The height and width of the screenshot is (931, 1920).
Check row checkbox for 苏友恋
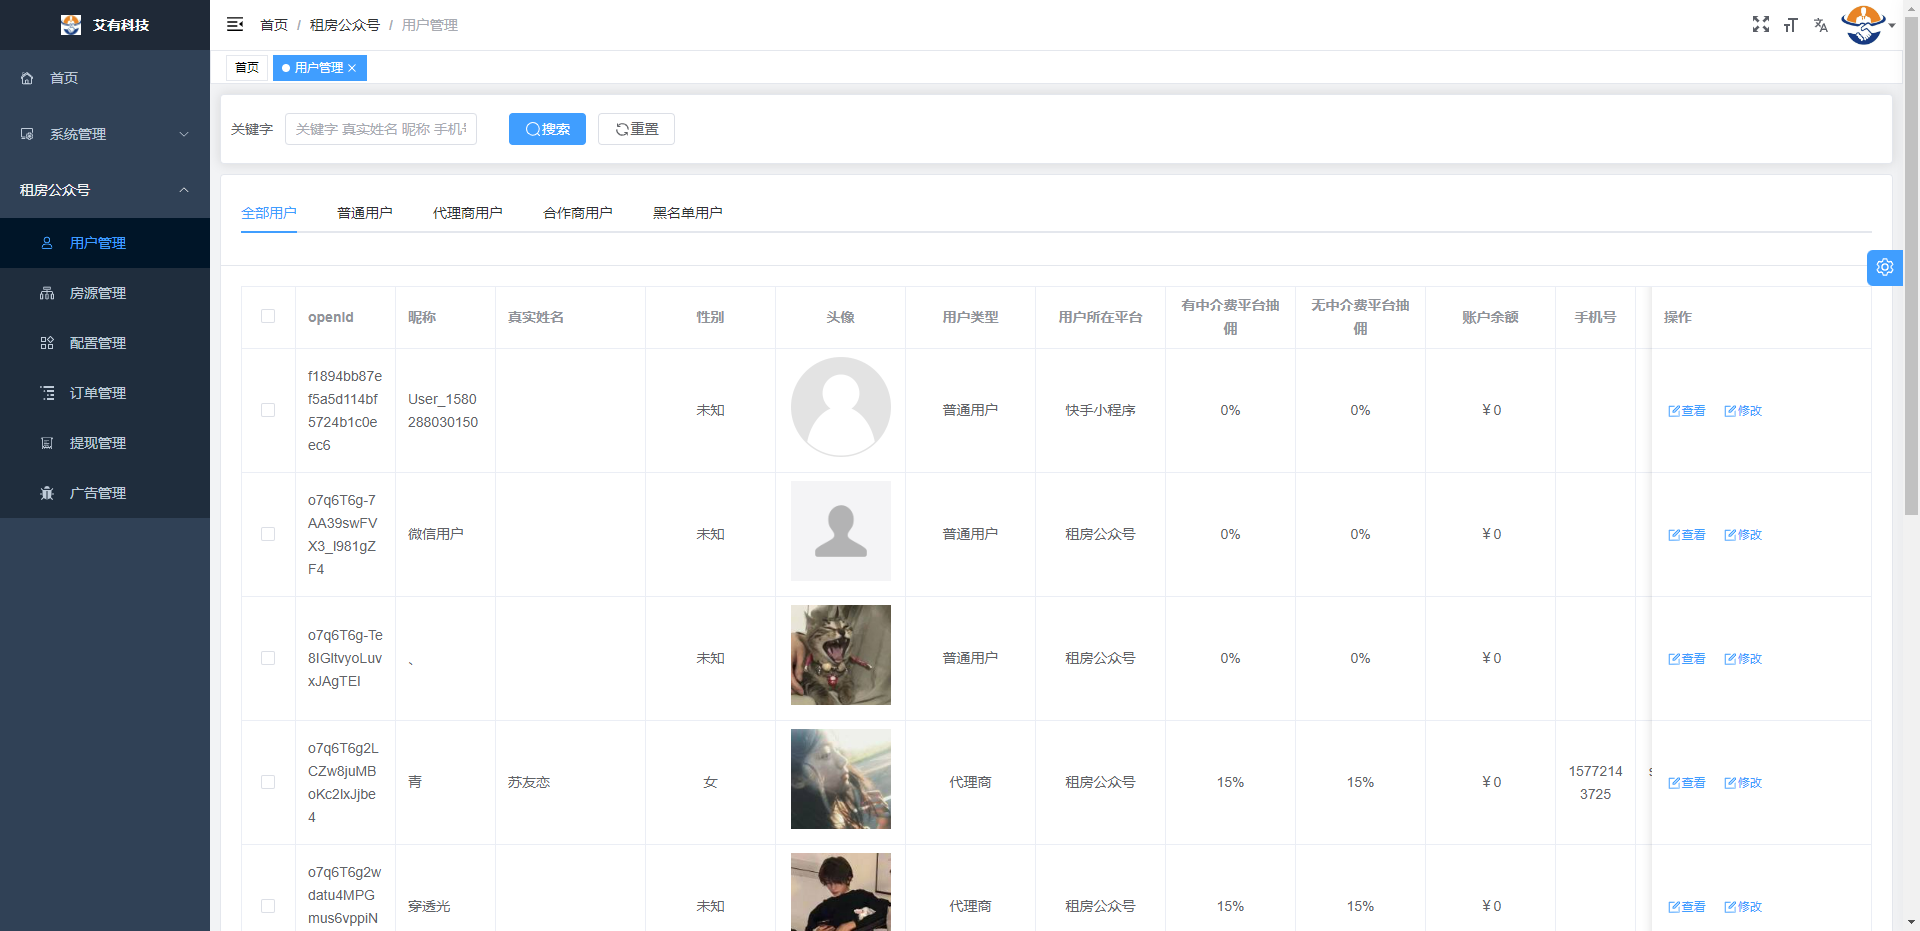click(x=268, y=782)
